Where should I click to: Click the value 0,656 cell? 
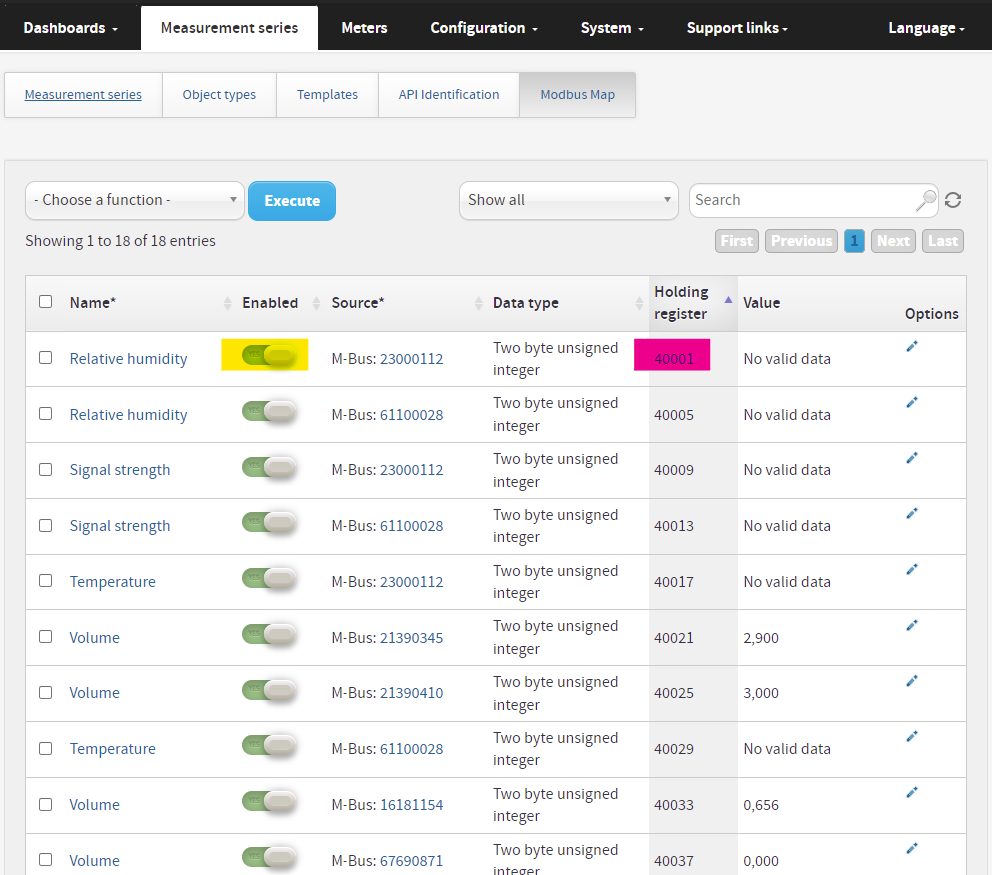click(761, 805)
